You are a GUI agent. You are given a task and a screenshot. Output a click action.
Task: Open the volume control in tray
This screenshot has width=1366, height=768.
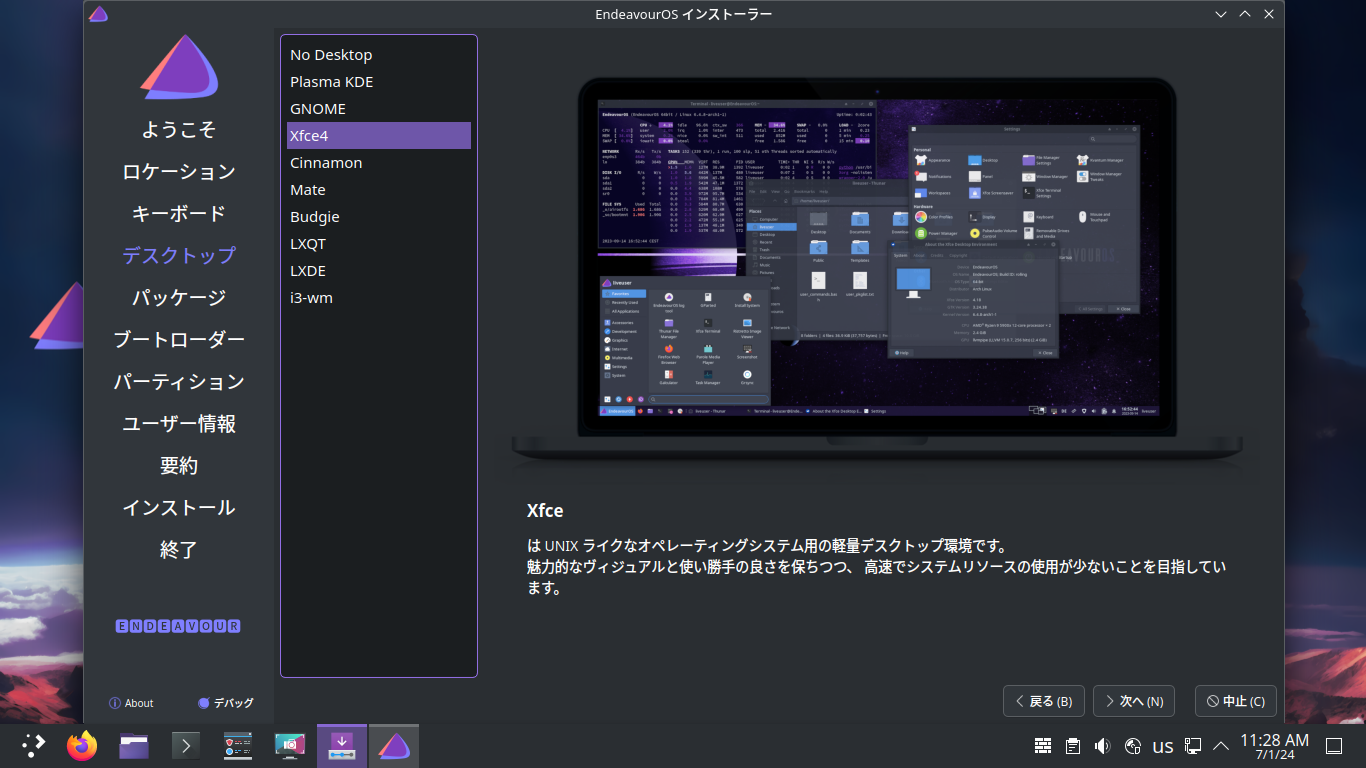coord(1103,746)
